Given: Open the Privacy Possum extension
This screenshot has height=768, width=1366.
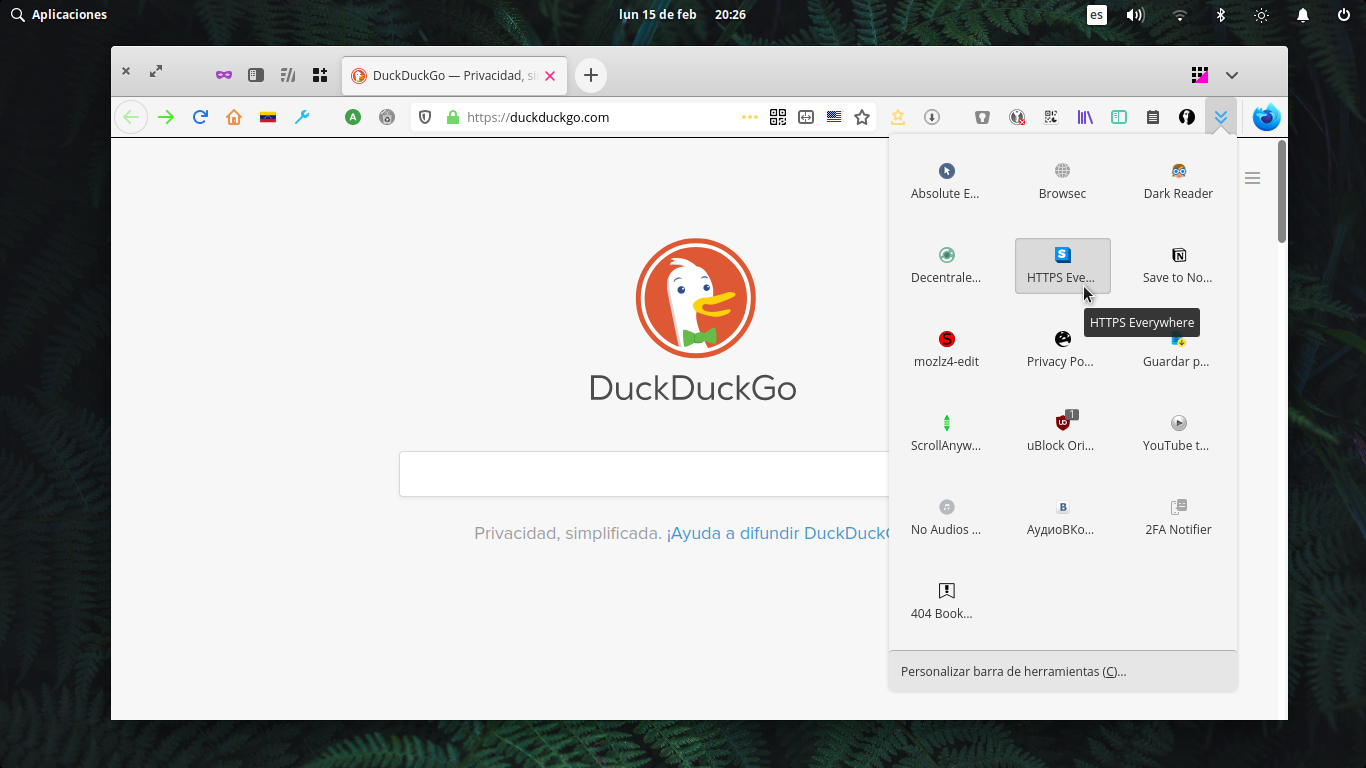Looking at the screenshot, I should pyautogui.click(x=1062, y=350).
